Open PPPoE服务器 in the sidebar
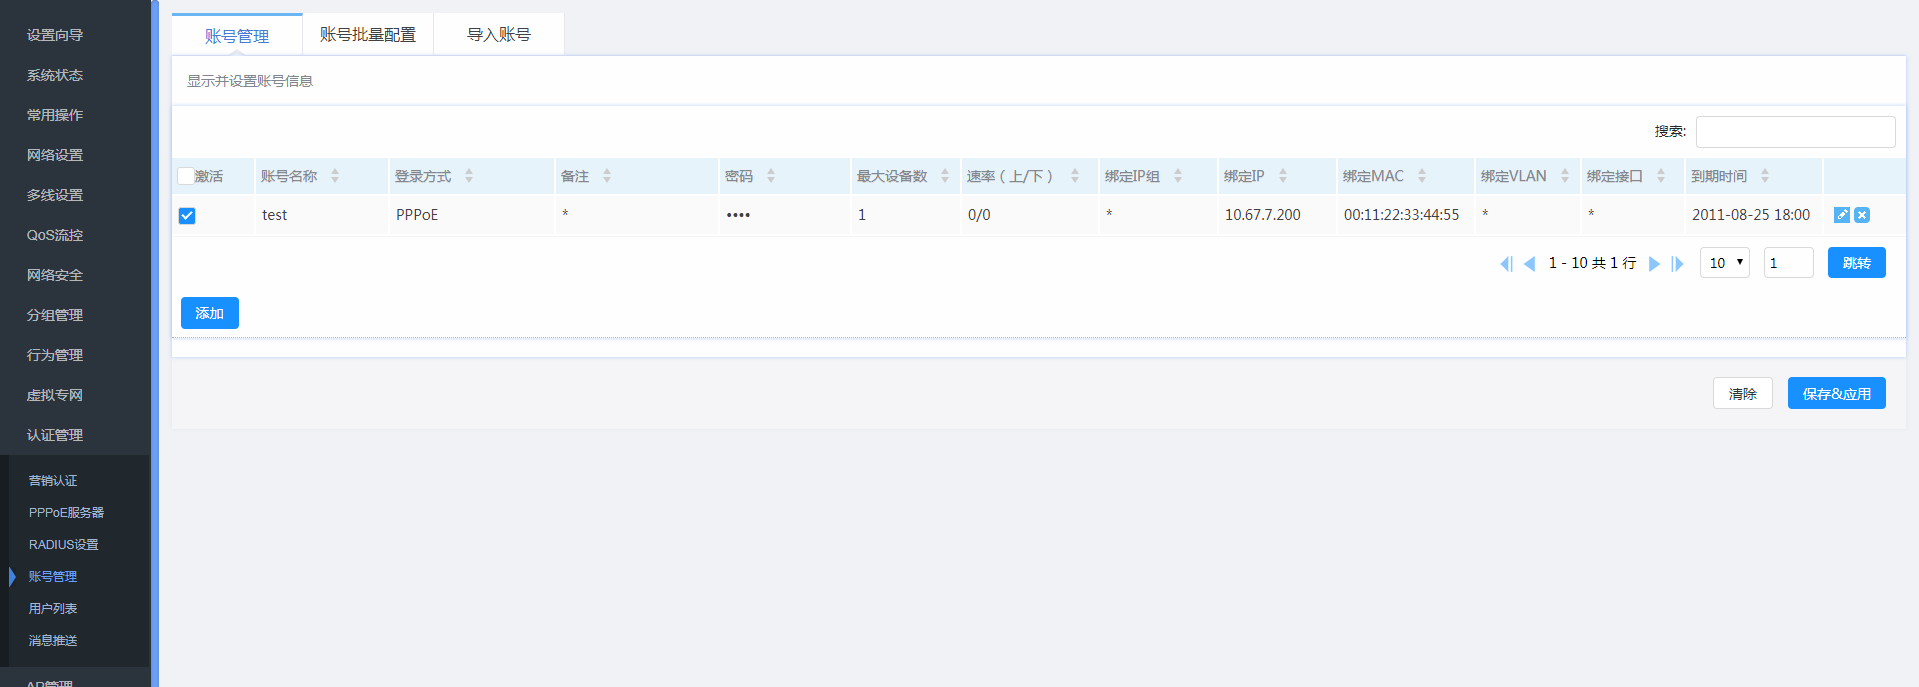Viewport: 1919px width, 687px height. click(66, 512)
